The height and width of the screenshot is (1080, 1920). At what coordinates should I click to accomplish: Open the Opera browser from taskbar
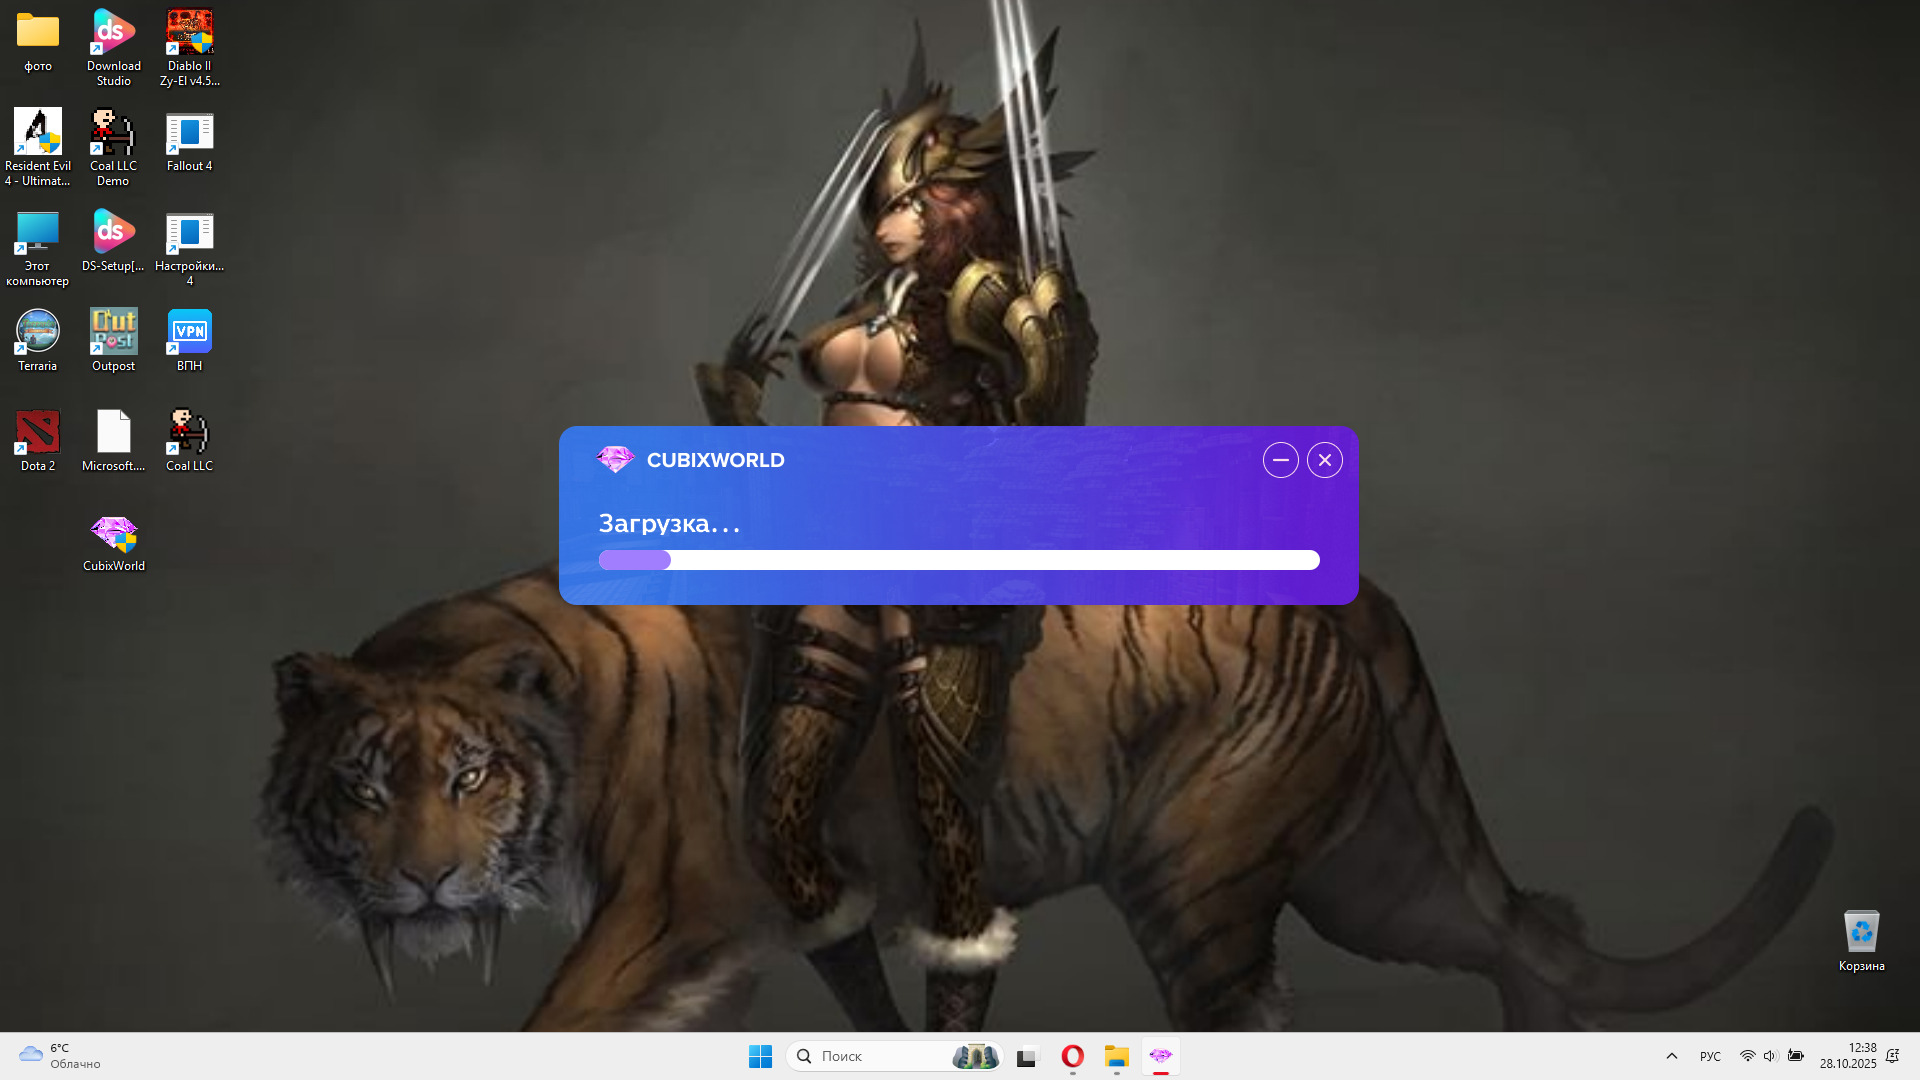(x=1072, y=1056)
